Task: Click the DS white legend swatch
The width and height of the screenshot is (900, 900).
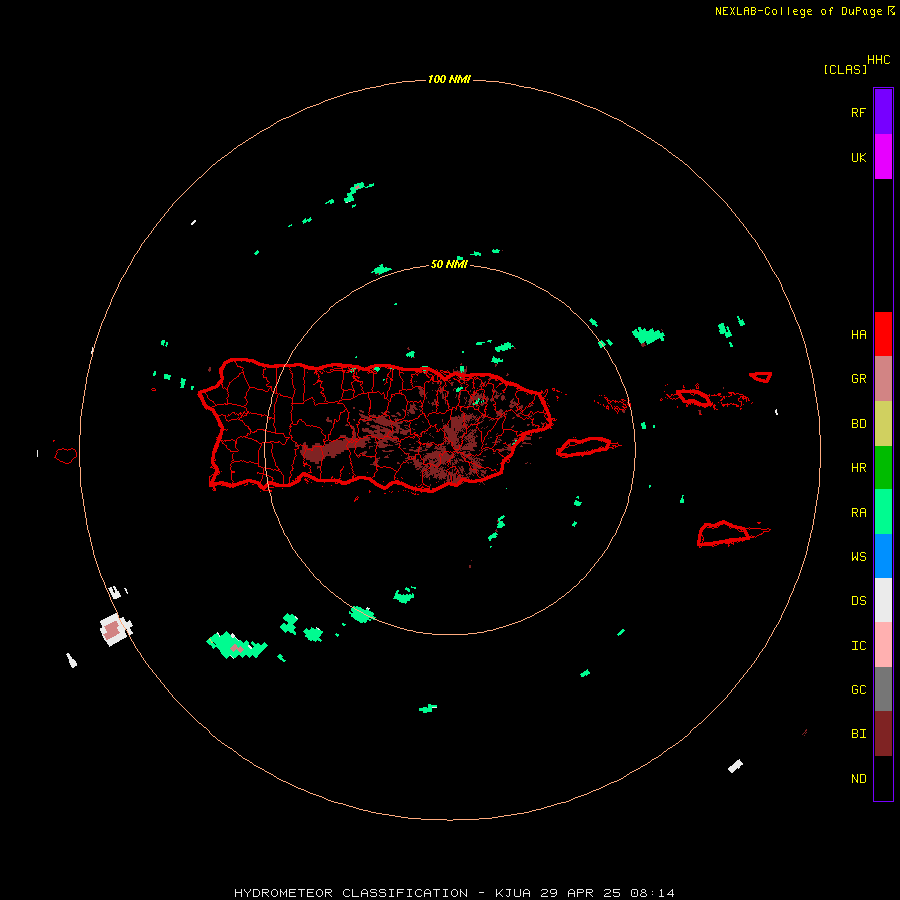Action: pyautogui.click(x=883, y=600)
